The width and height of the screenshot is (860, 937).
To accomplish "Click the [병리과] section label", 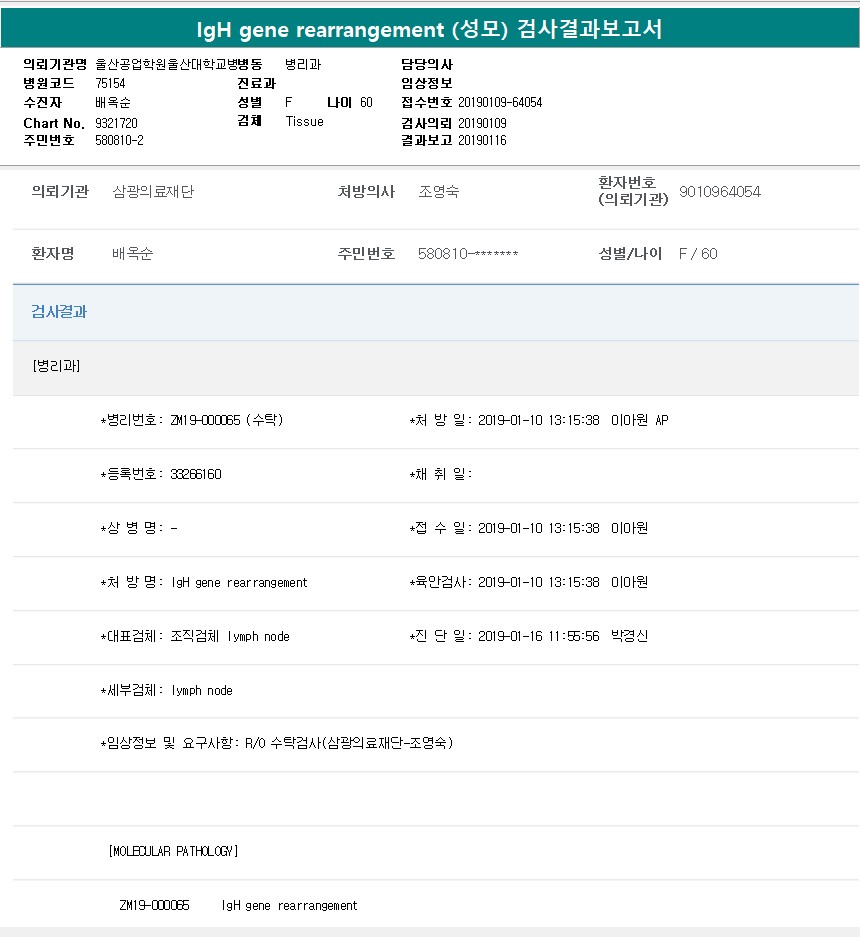I will coord(56,366).
